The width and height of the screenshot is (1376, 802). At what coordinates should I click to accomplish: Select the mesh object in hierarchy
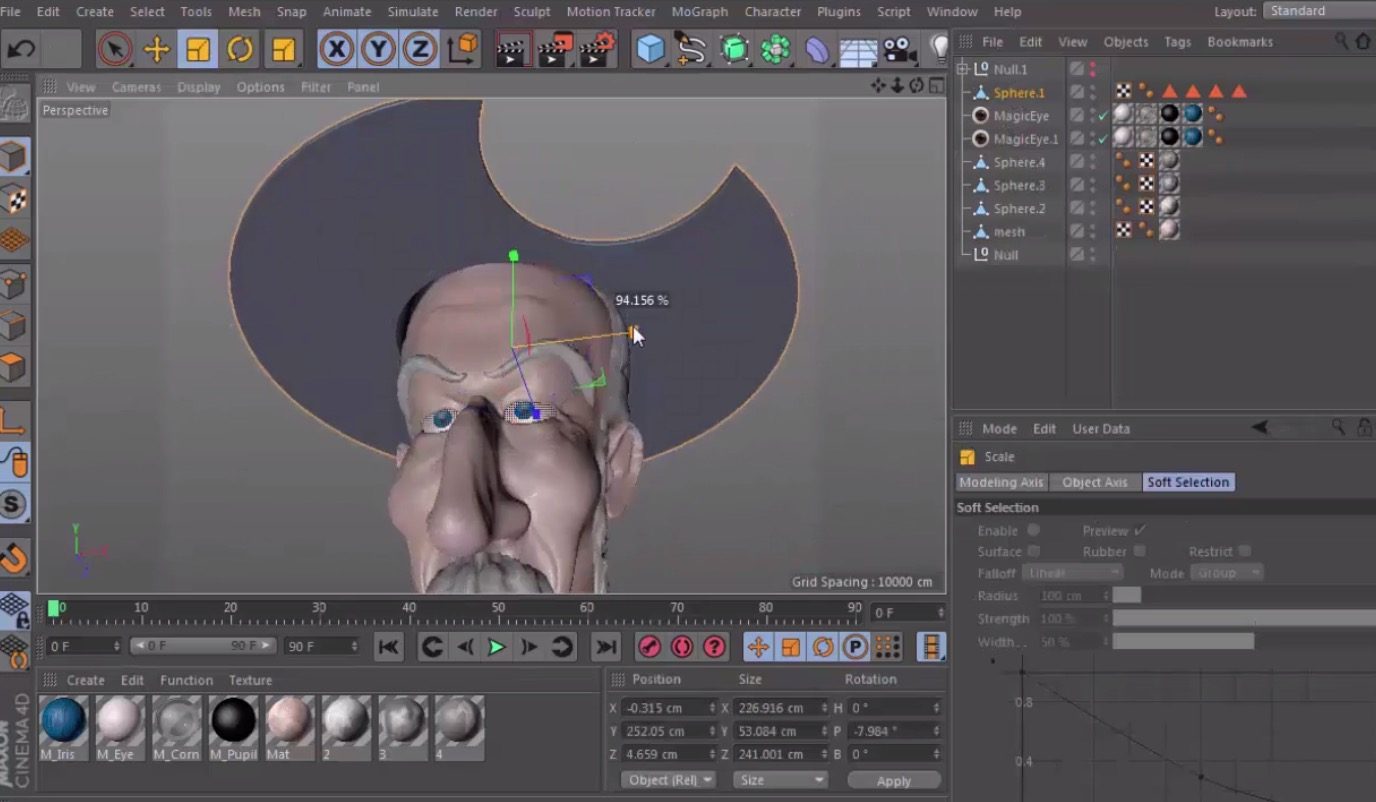tap(1009, 232)
